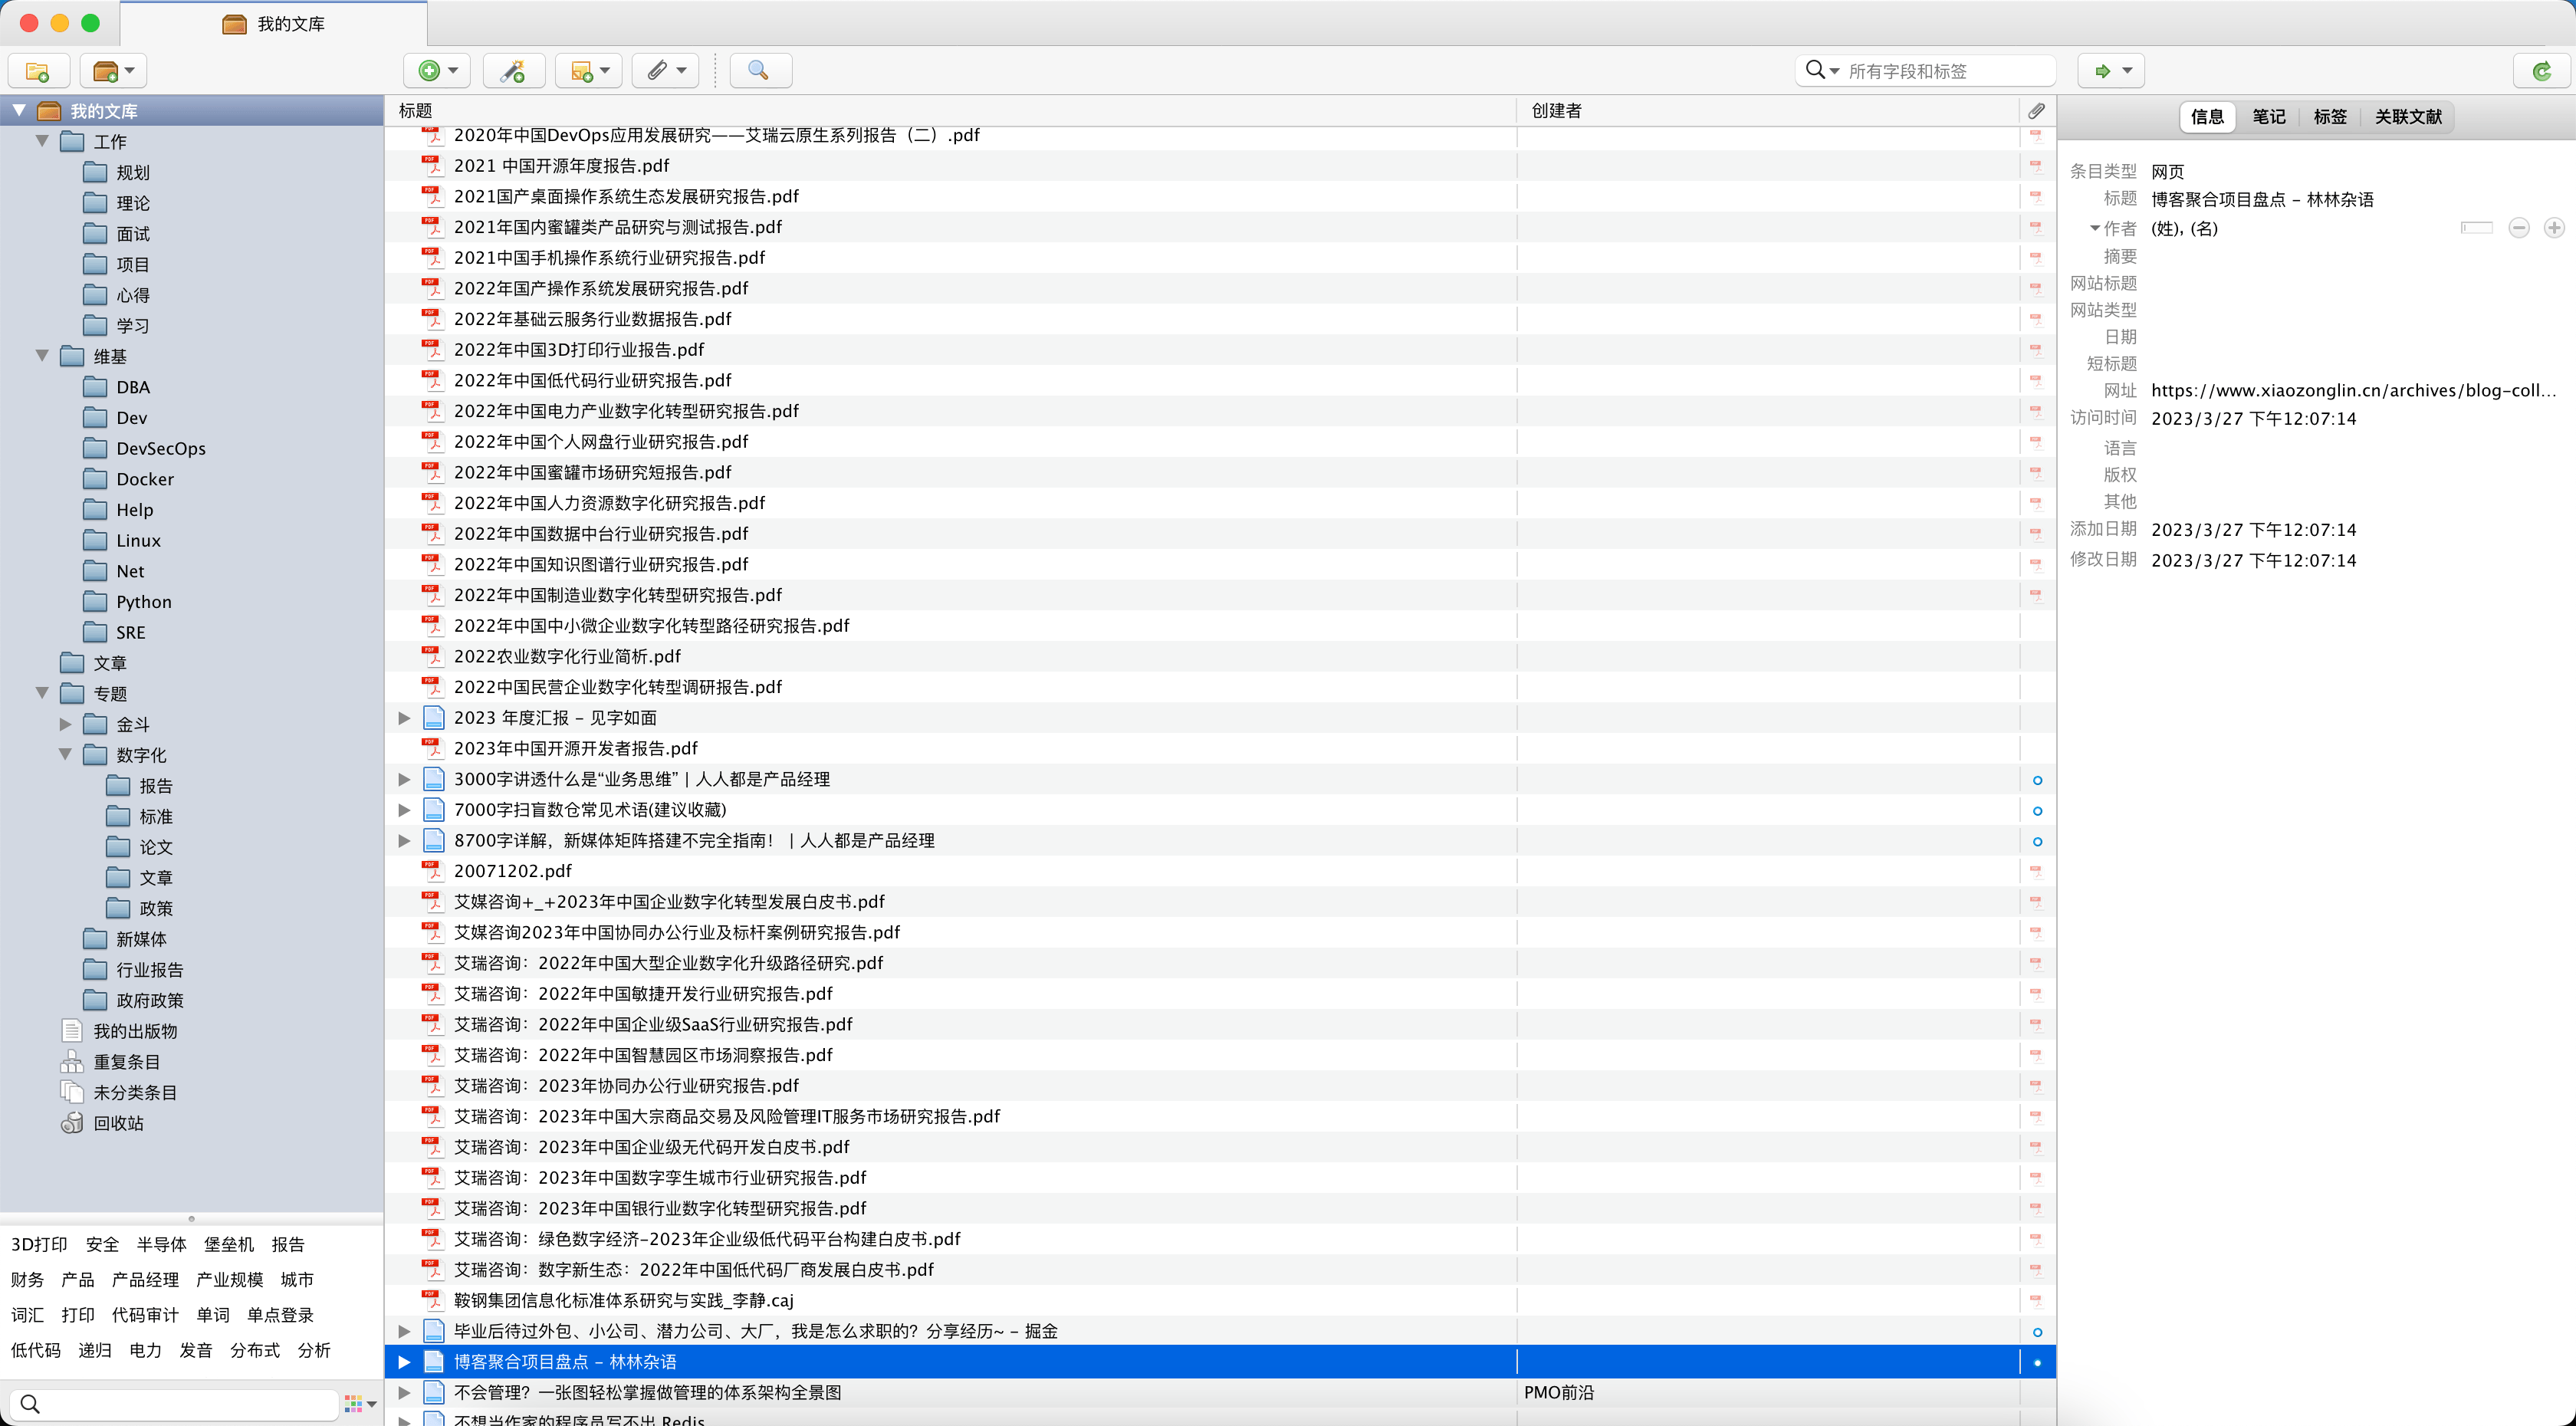Viewport: 2576px width, 1426px height.
Task: Switch author name field mode toggle
Action: (2477, 228)
